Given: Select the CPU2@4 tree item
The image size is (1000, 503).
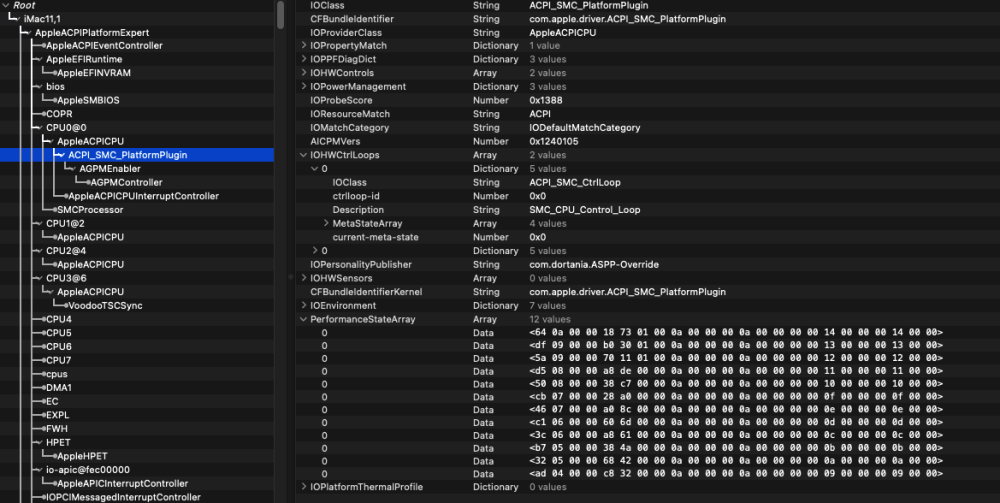Looking at the screenshot, I should pyautogui.click(x=66, y=251).
